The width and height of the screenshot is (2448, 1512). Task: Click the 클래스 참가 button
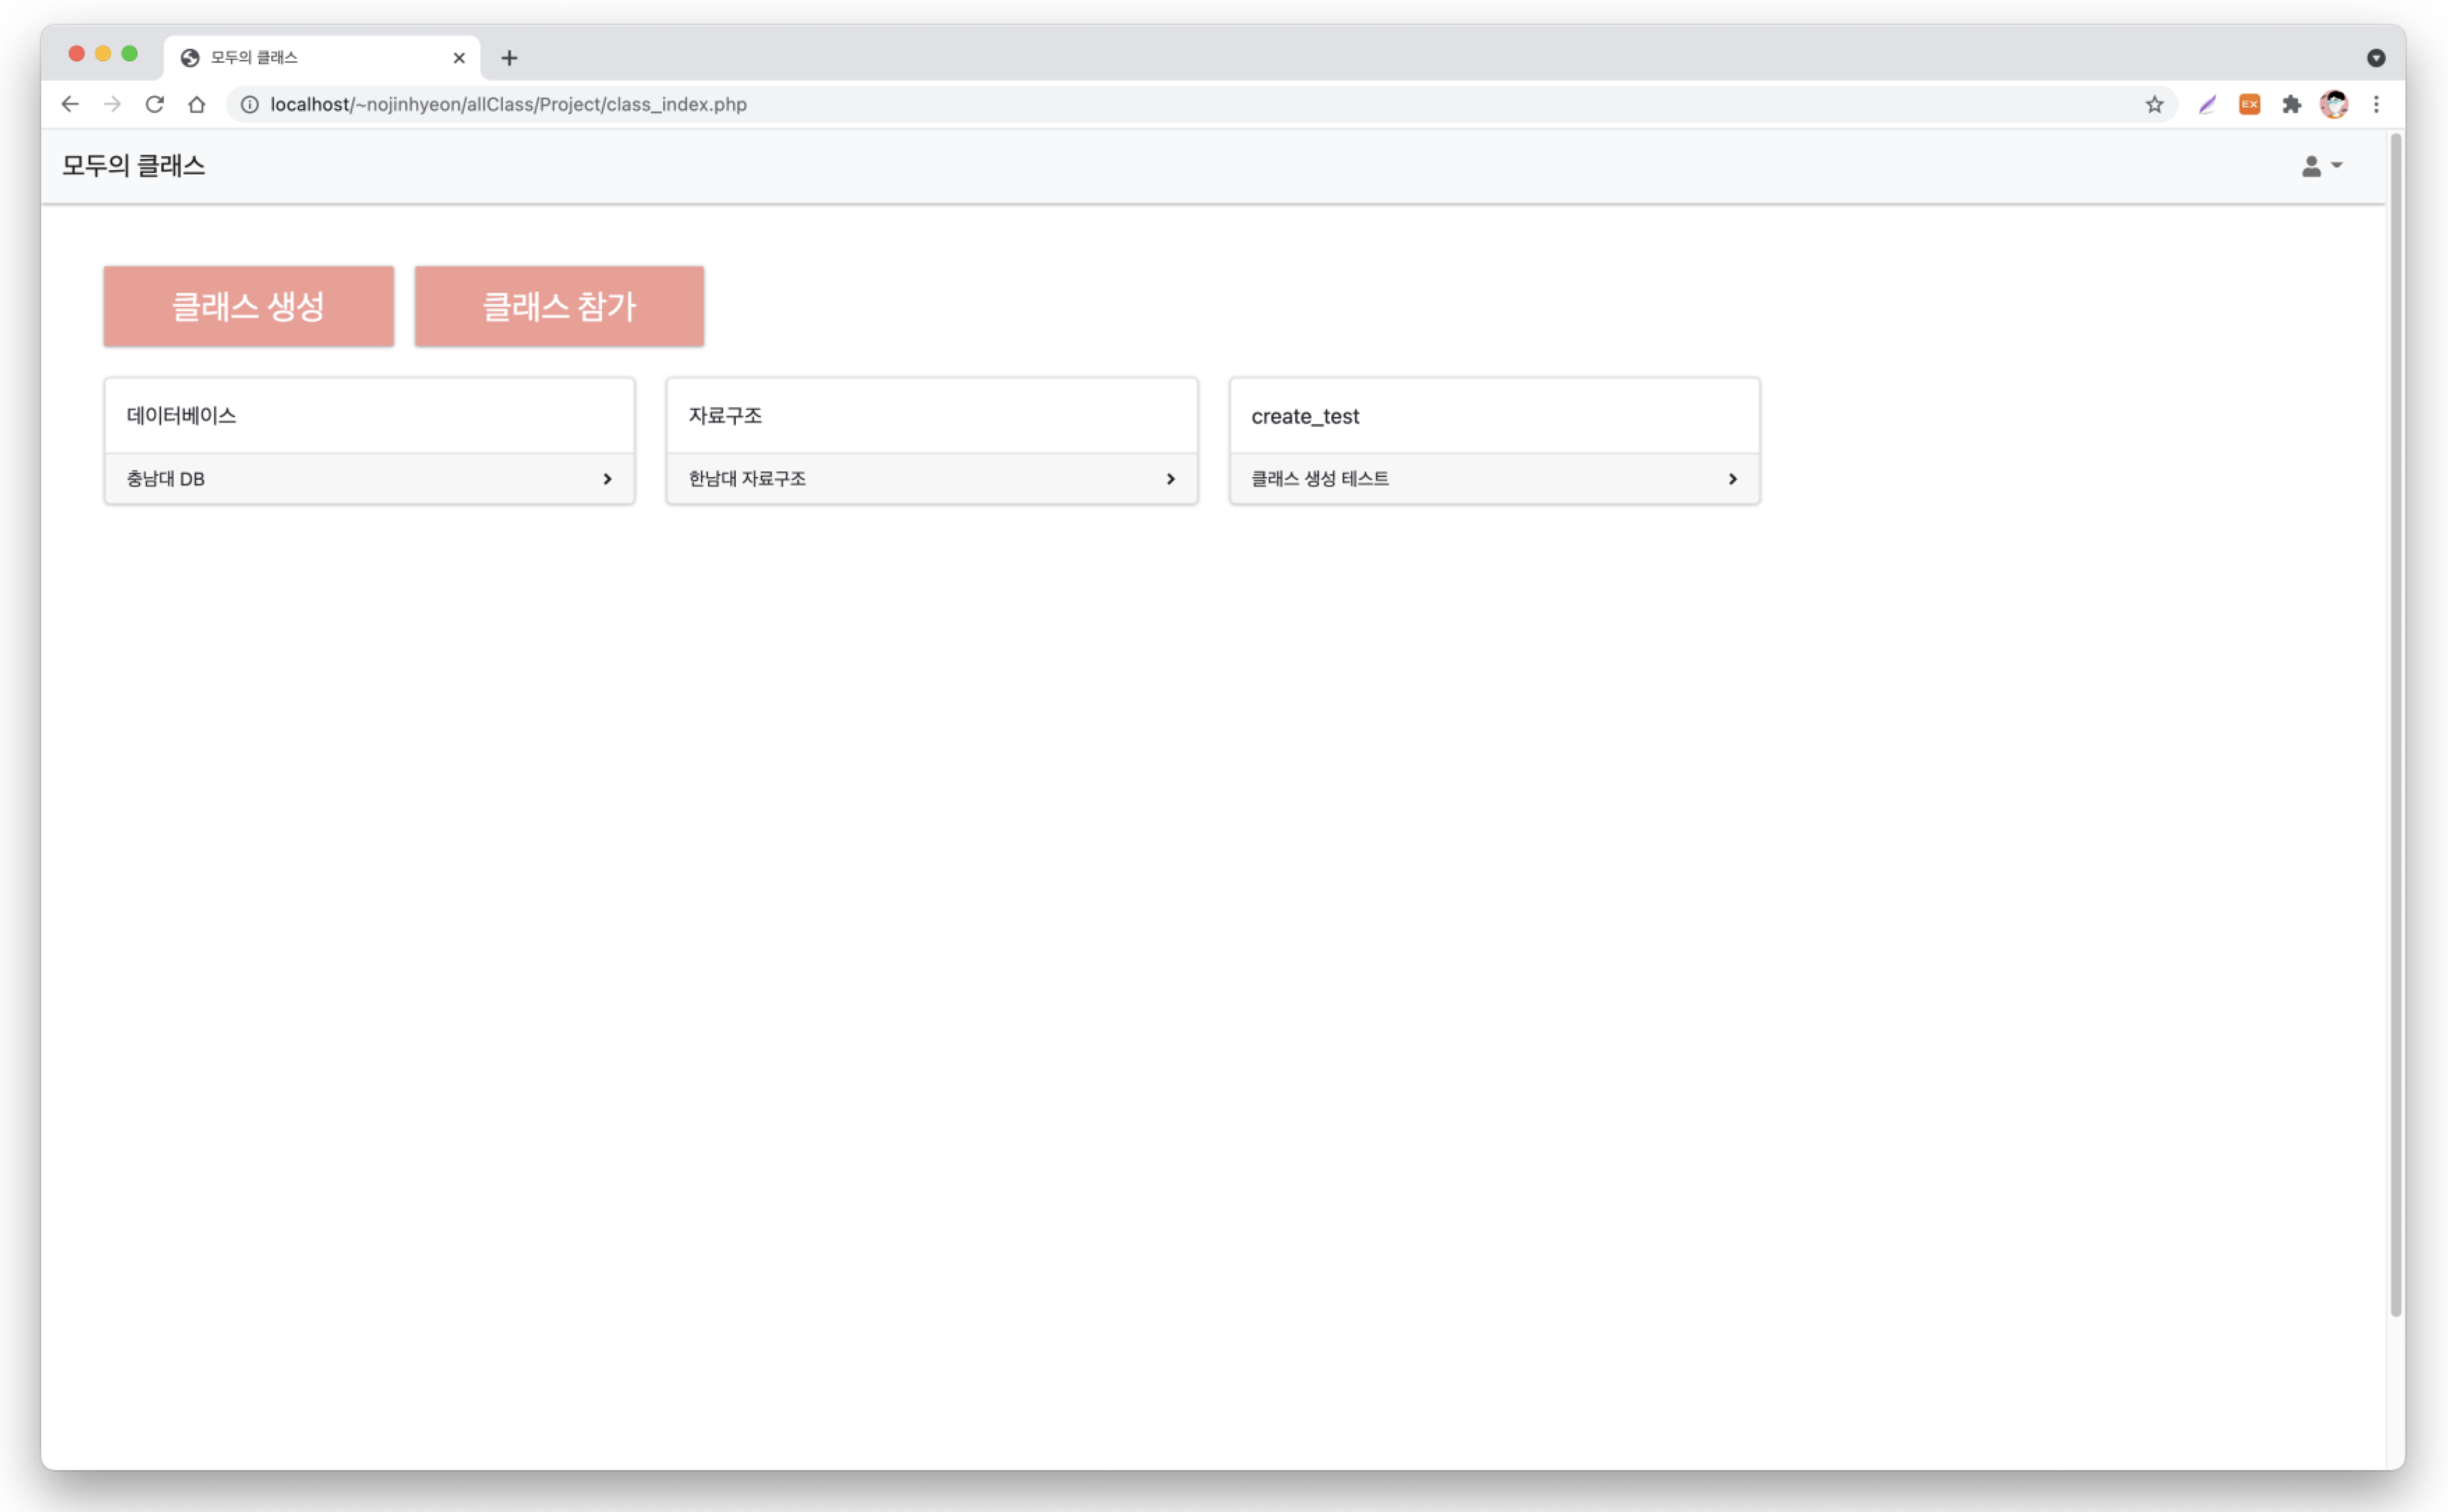coord(559,306)
